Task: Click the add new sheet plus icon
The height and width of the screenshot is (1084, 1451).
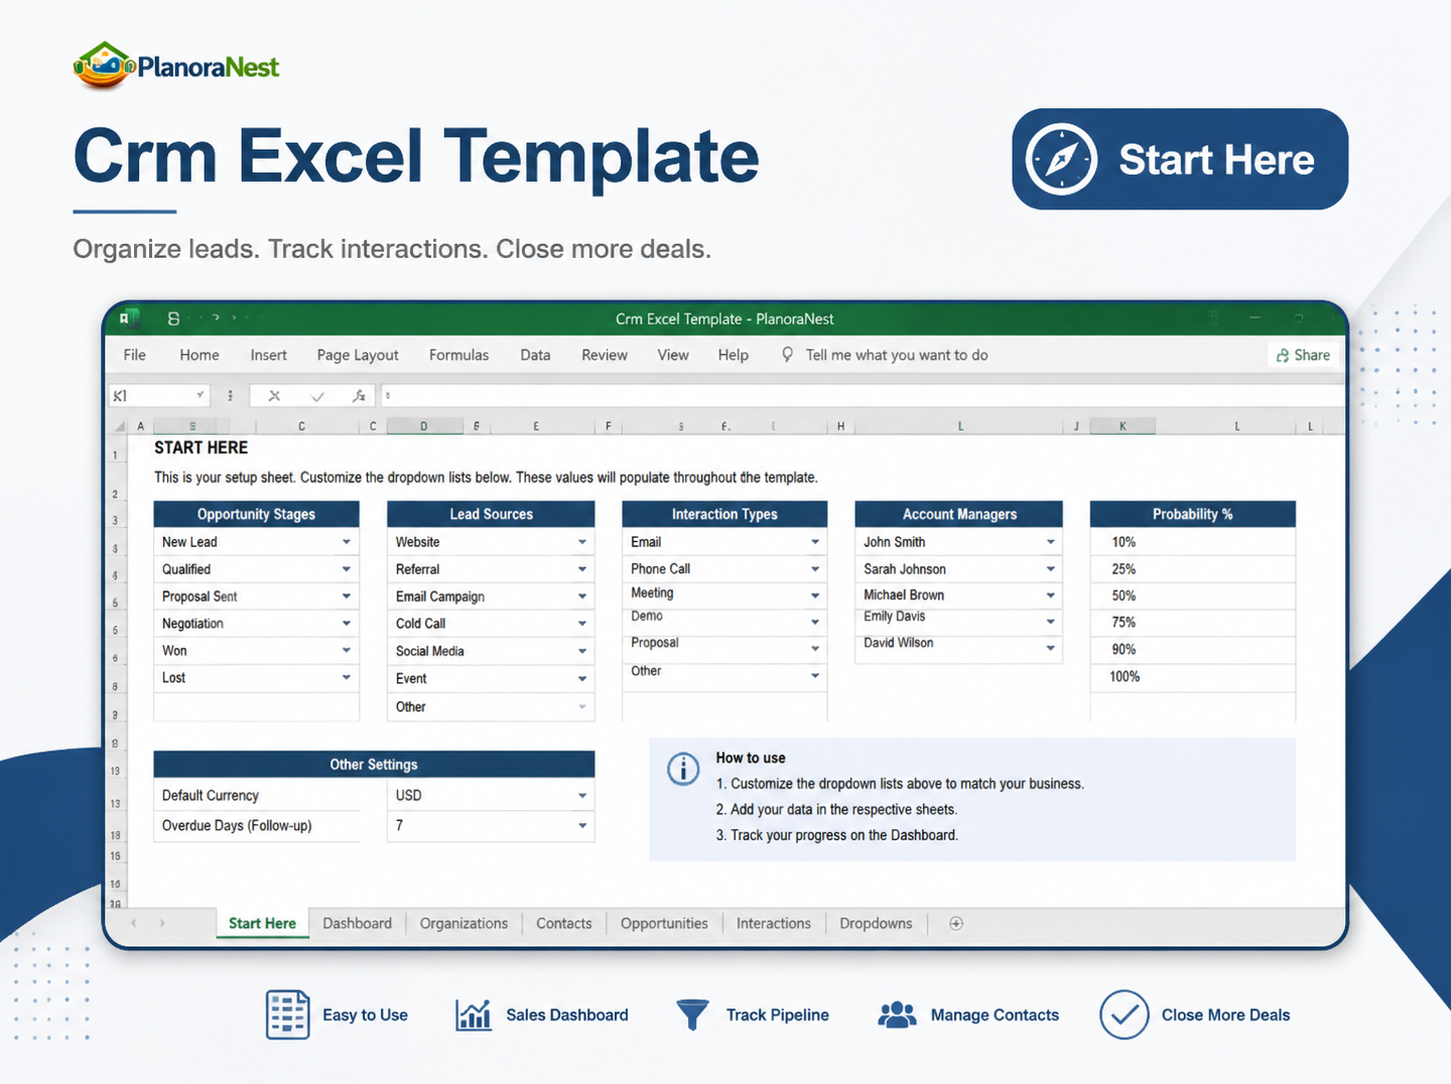Action: point(956,923)
